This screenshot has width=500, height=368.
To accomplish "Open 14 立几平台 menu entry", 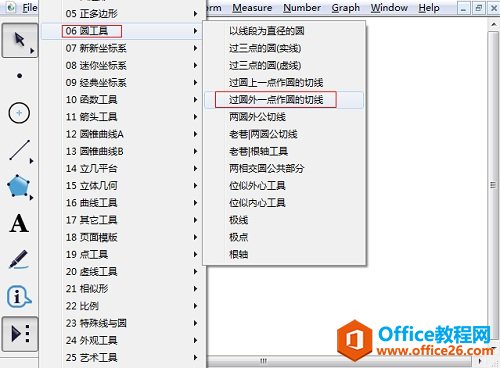I will (121, 169).
